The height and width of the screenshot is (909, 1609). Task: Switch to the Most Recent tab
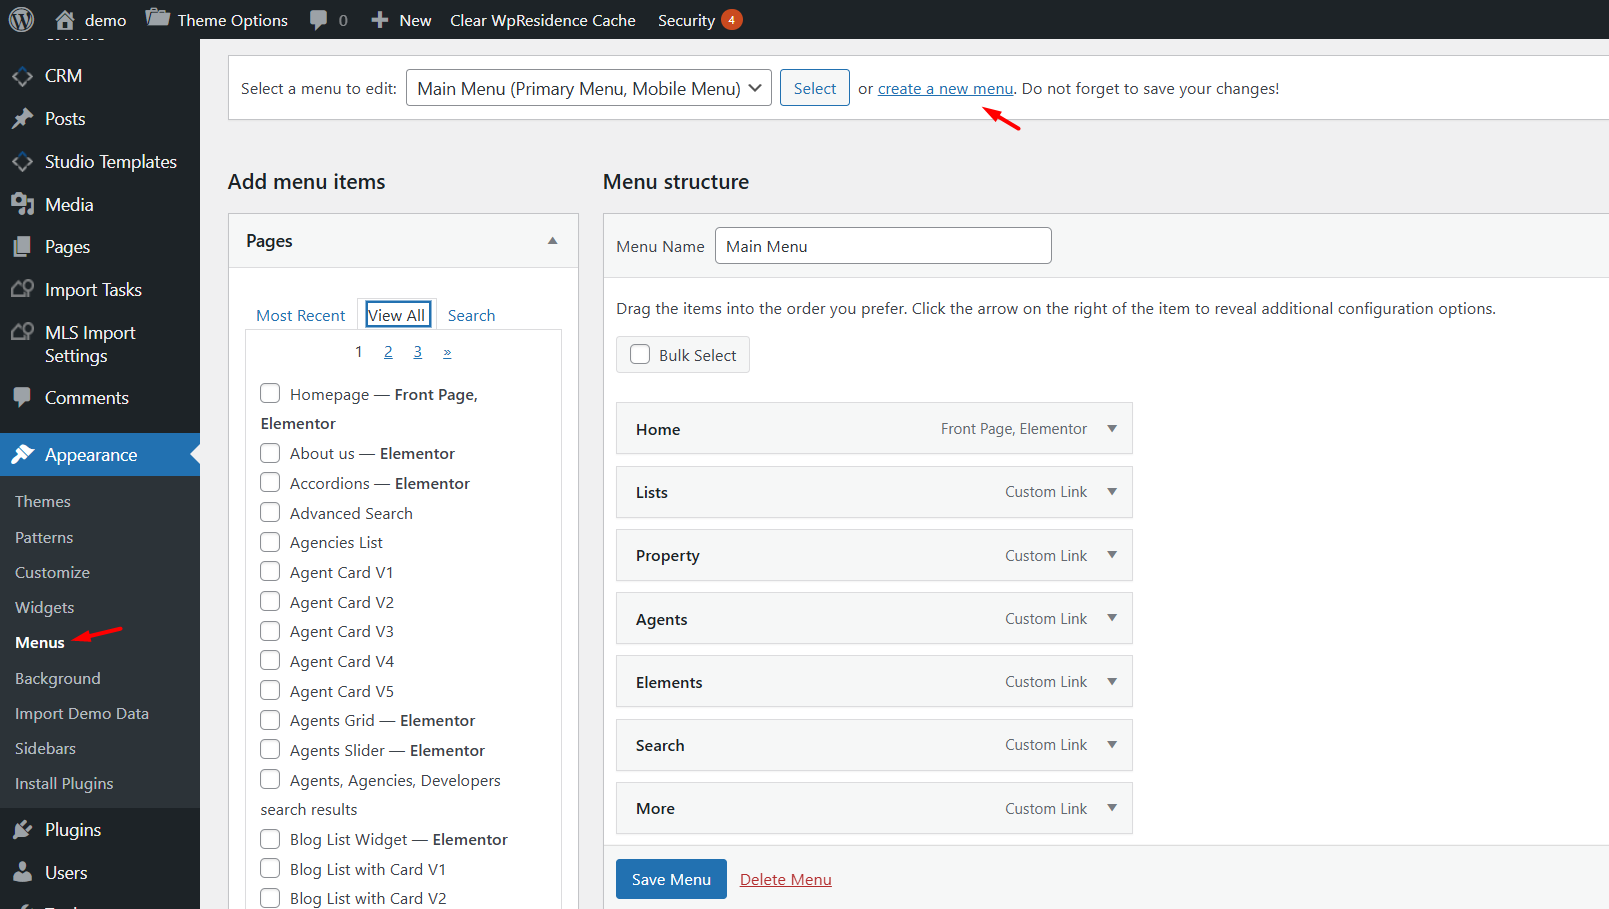pyautogui.click(x=300, y=316)
